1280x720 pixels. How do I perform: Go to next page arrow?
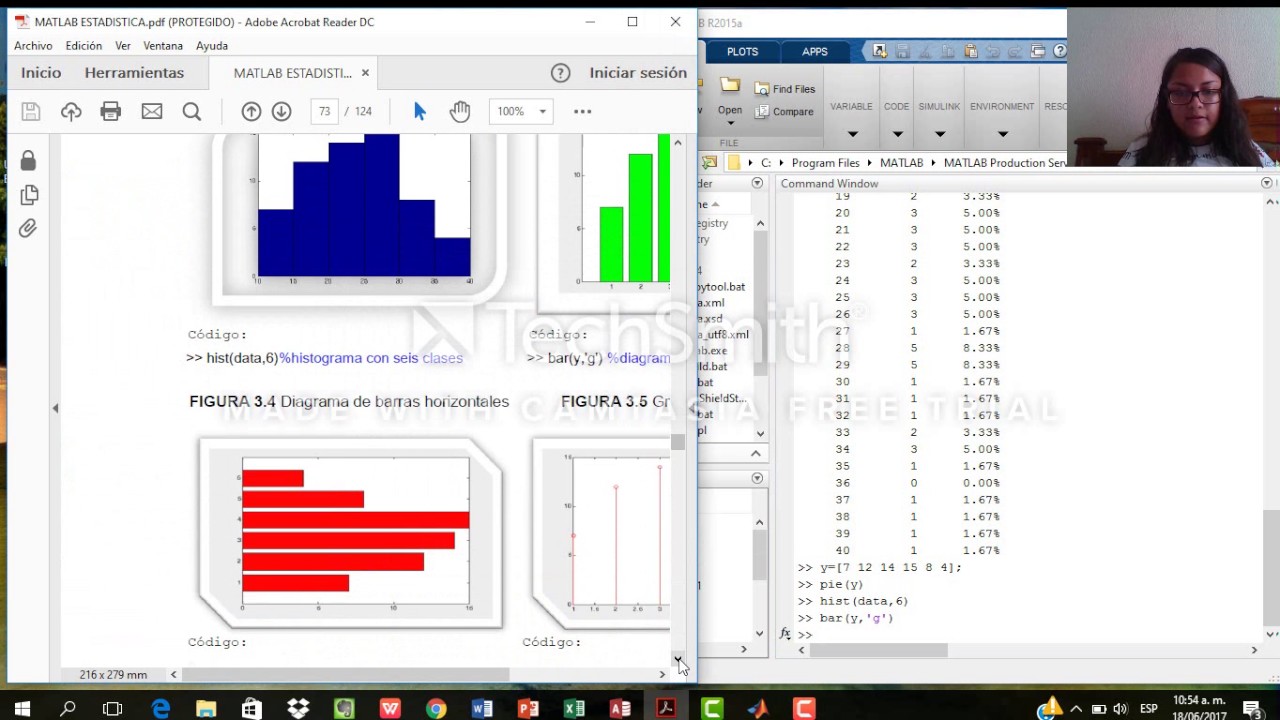281,112
